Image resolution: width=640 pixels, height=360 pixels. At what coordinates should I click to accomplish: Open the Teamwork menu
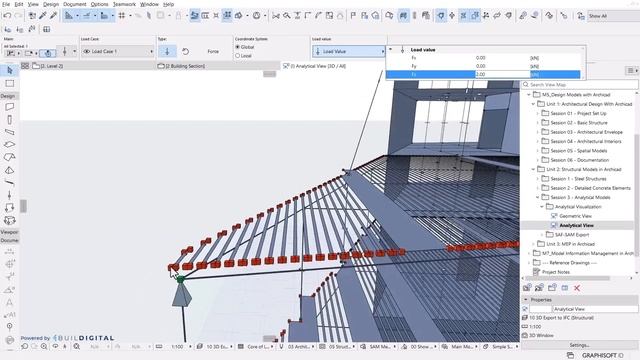pos(124,4)
